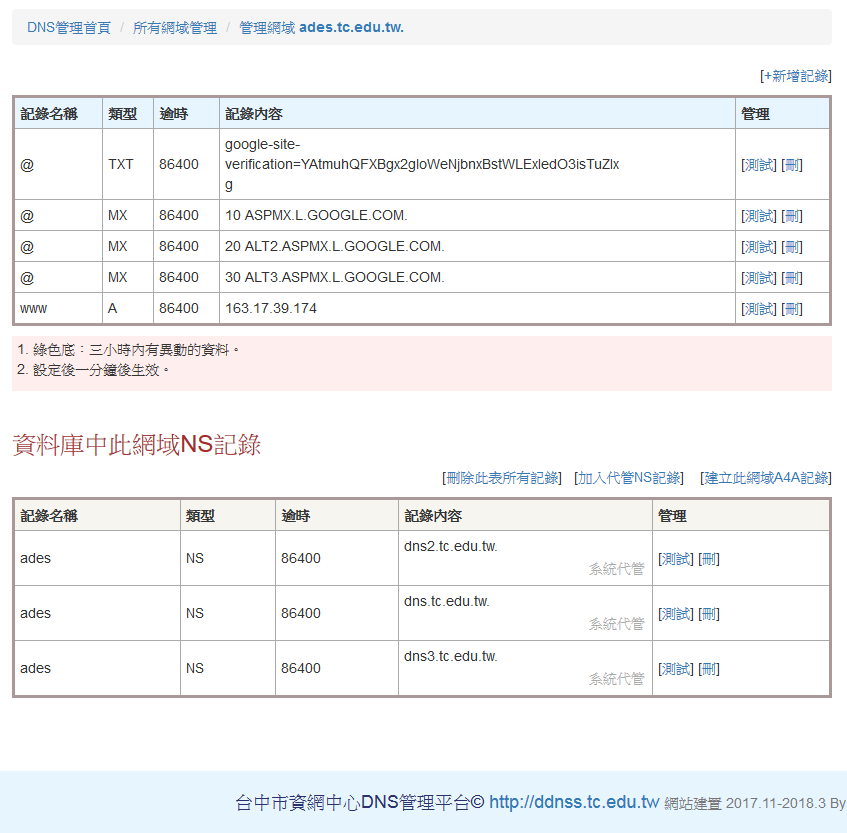Test the 10 ASPMX.L.GOOGLE.COM MX record

click(x=759, y=216)
